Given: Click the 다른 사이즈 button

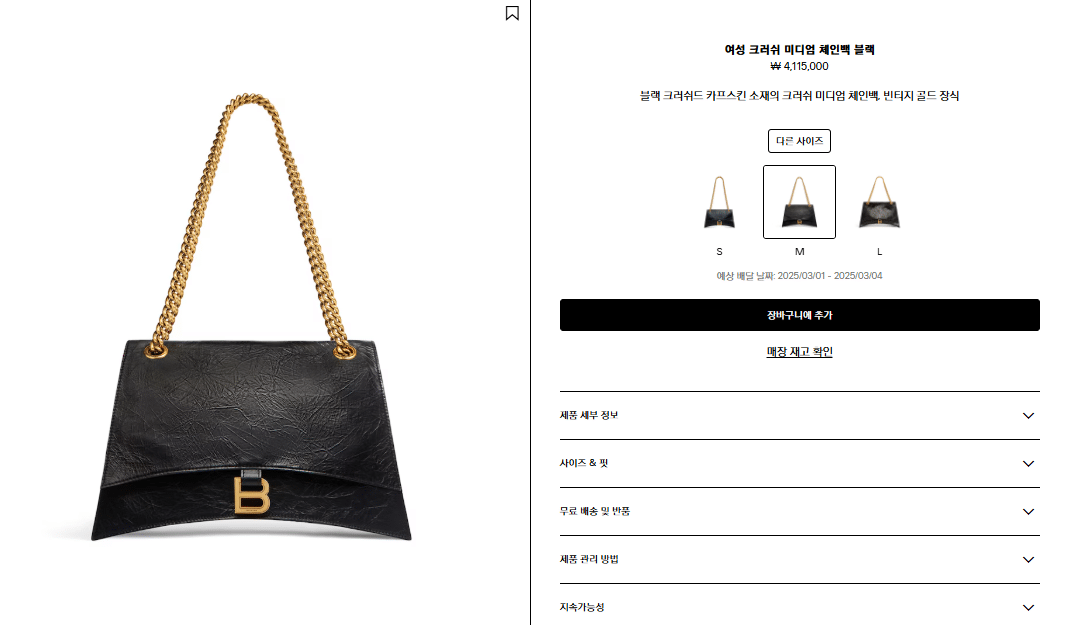Looking at the screenshot, I should (799, 141).
